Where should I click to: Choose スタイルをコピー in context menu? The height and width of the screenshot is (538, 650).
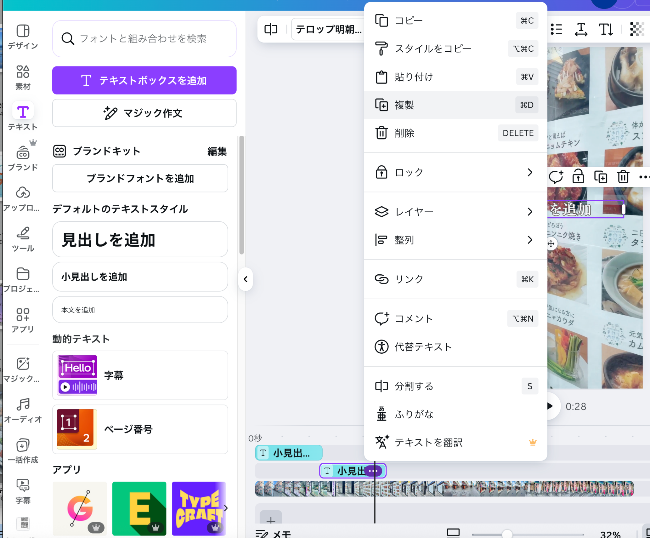(455, 48)
